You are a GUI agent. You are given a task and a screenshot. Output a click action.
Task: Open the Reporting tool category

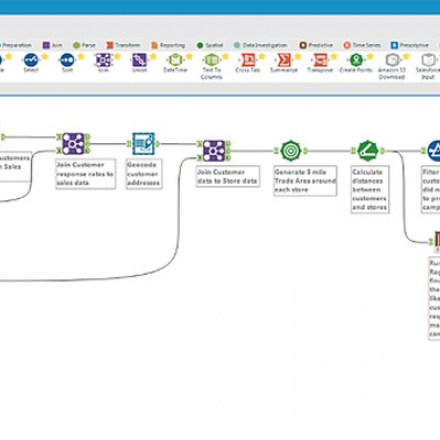tap(168, 45)
